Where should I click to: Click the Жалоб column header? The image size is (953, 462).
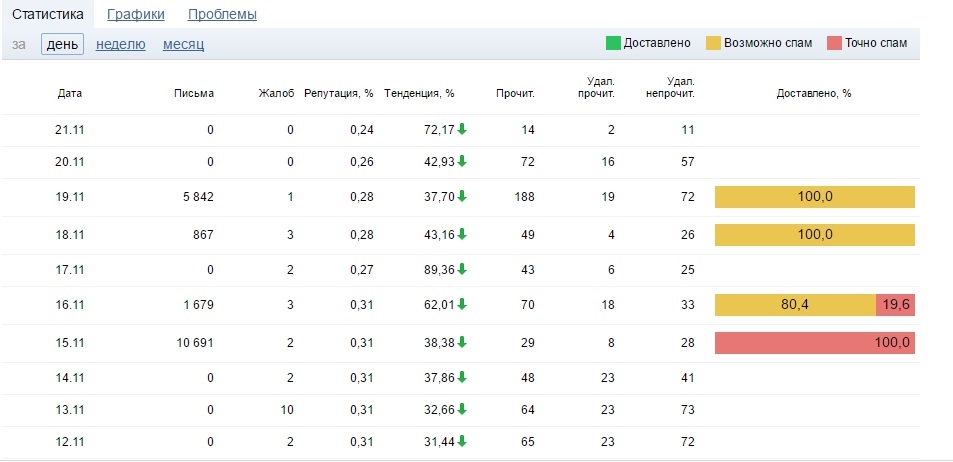click(277, 94)
